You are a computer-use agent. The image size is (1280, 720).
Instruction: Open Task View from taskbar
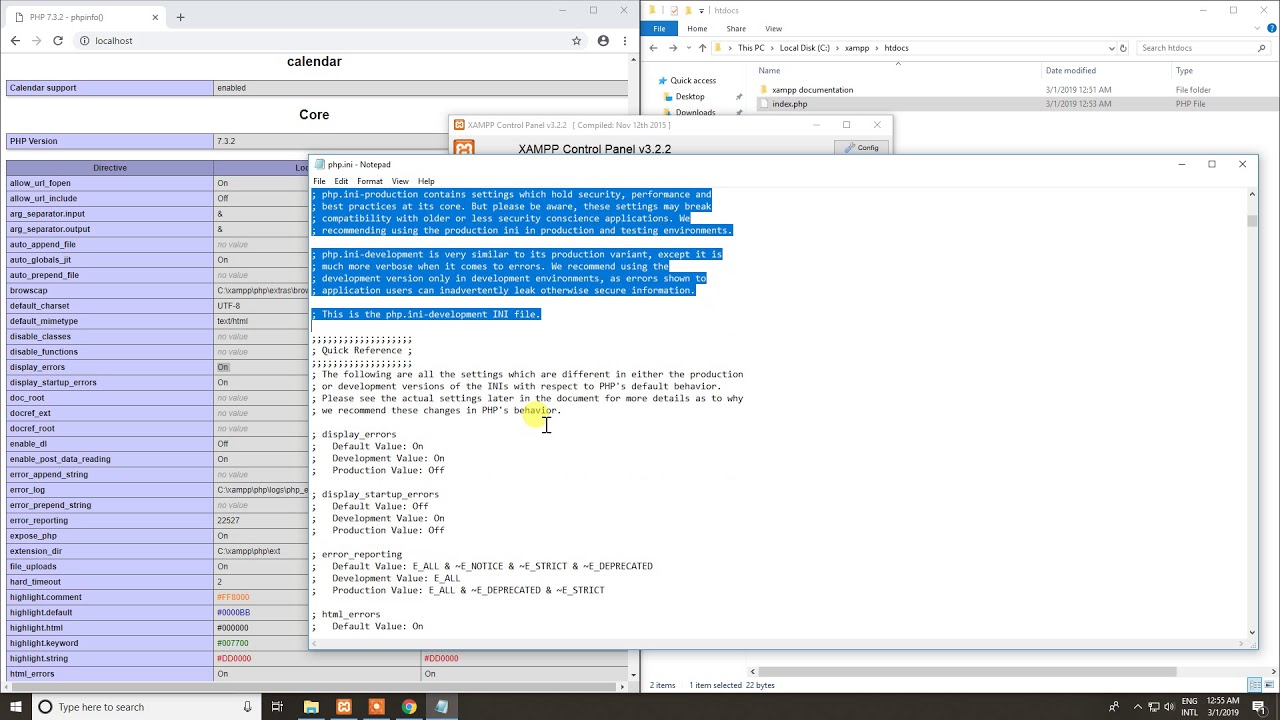click(278, 707)
